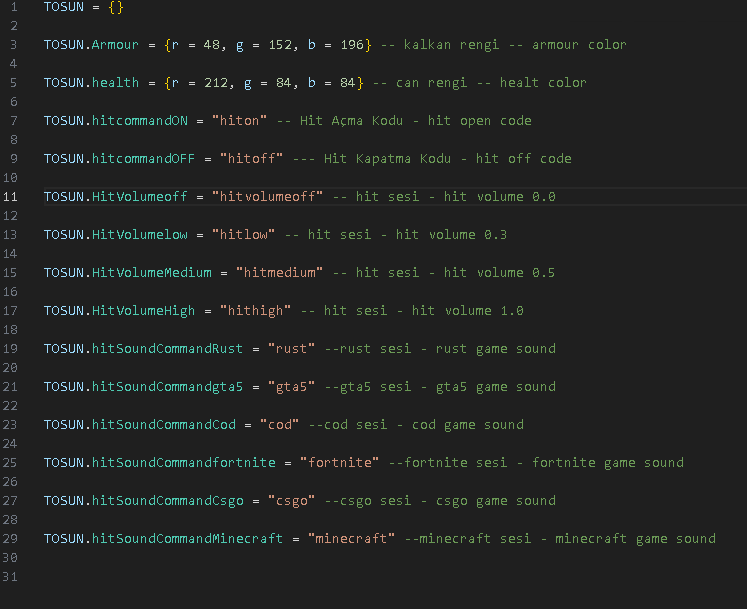Screen dimensions: 747x609
Task: Click the 'gta5 game sound' comment
Action: [x=495, y=387]
